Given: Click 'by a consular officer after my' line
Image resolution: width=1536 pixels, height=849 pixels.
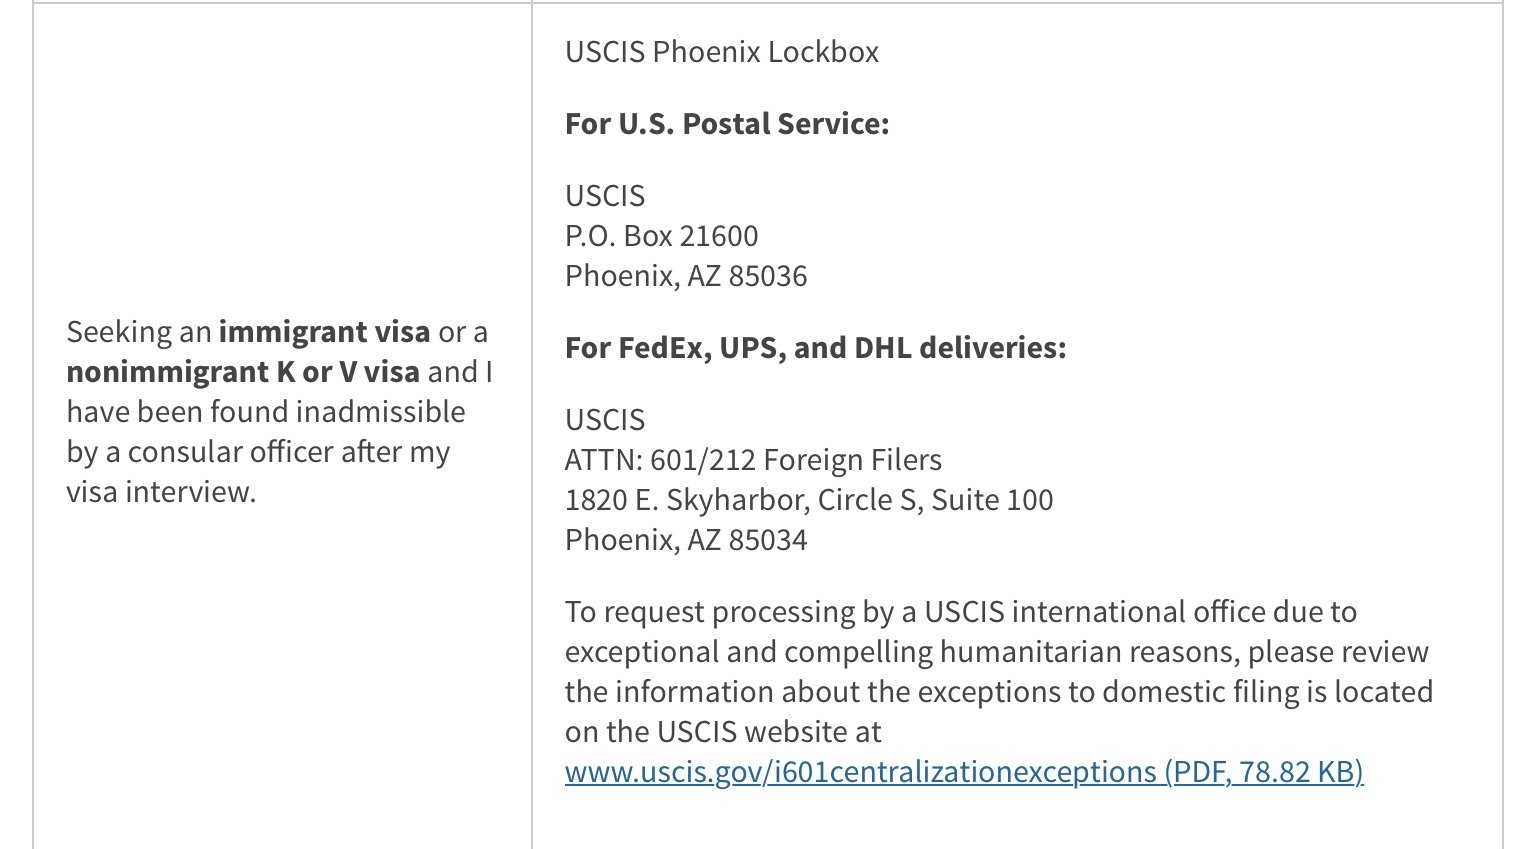Looking at the screenshot, I should [258, 452].
